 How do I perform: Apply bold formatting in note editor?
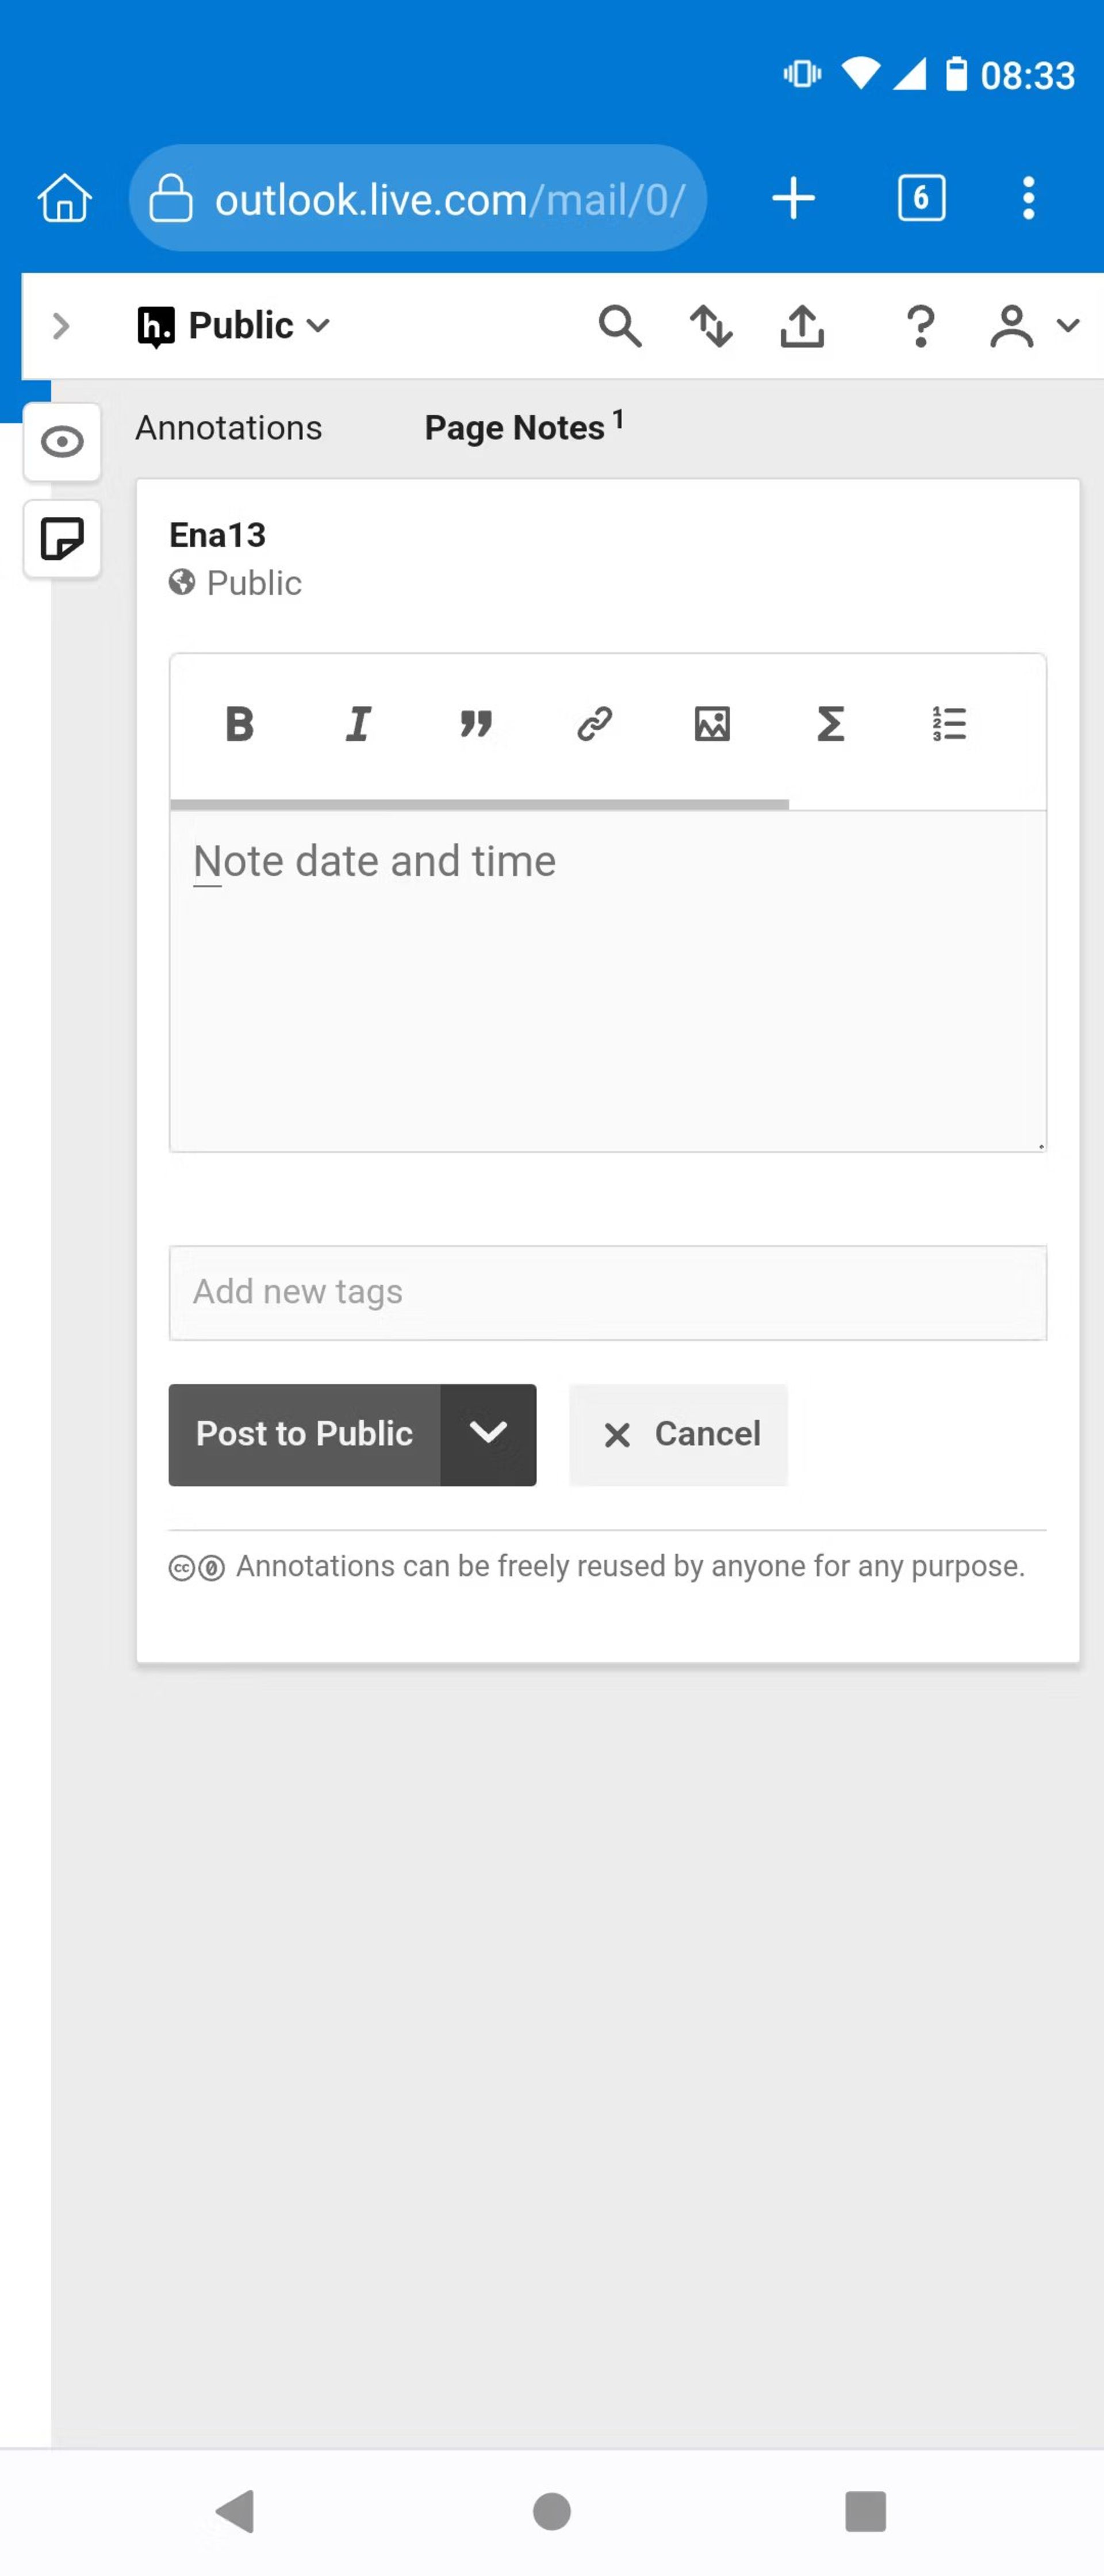click(240, 723)
